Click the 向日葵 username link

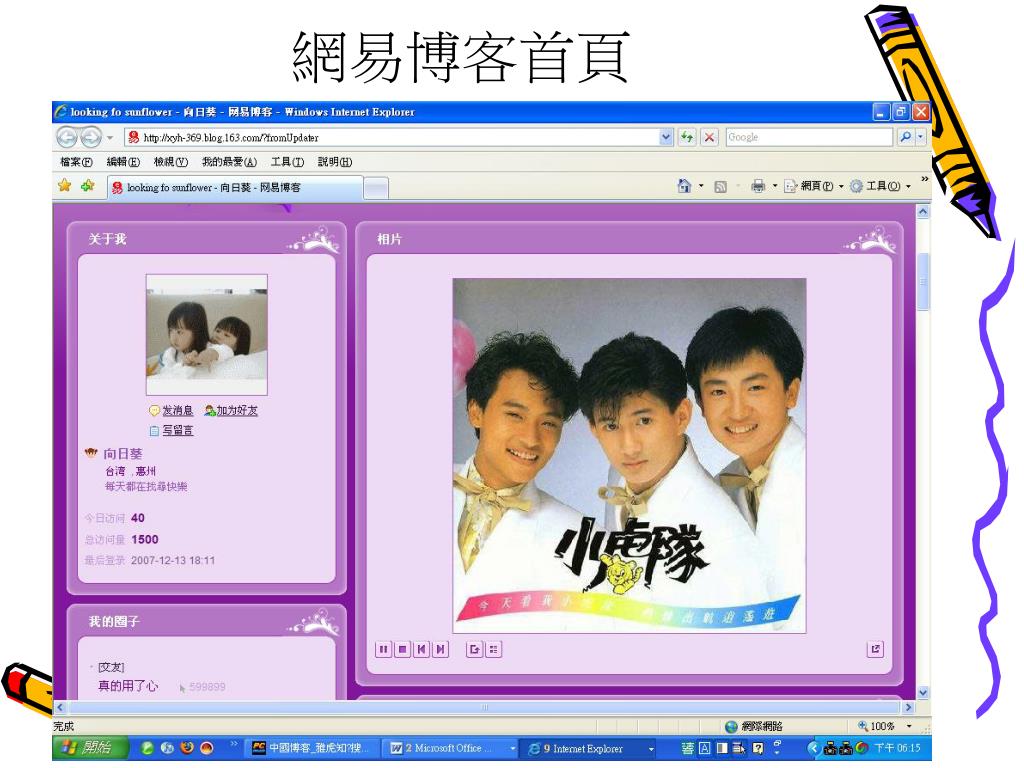coord(123,453)
